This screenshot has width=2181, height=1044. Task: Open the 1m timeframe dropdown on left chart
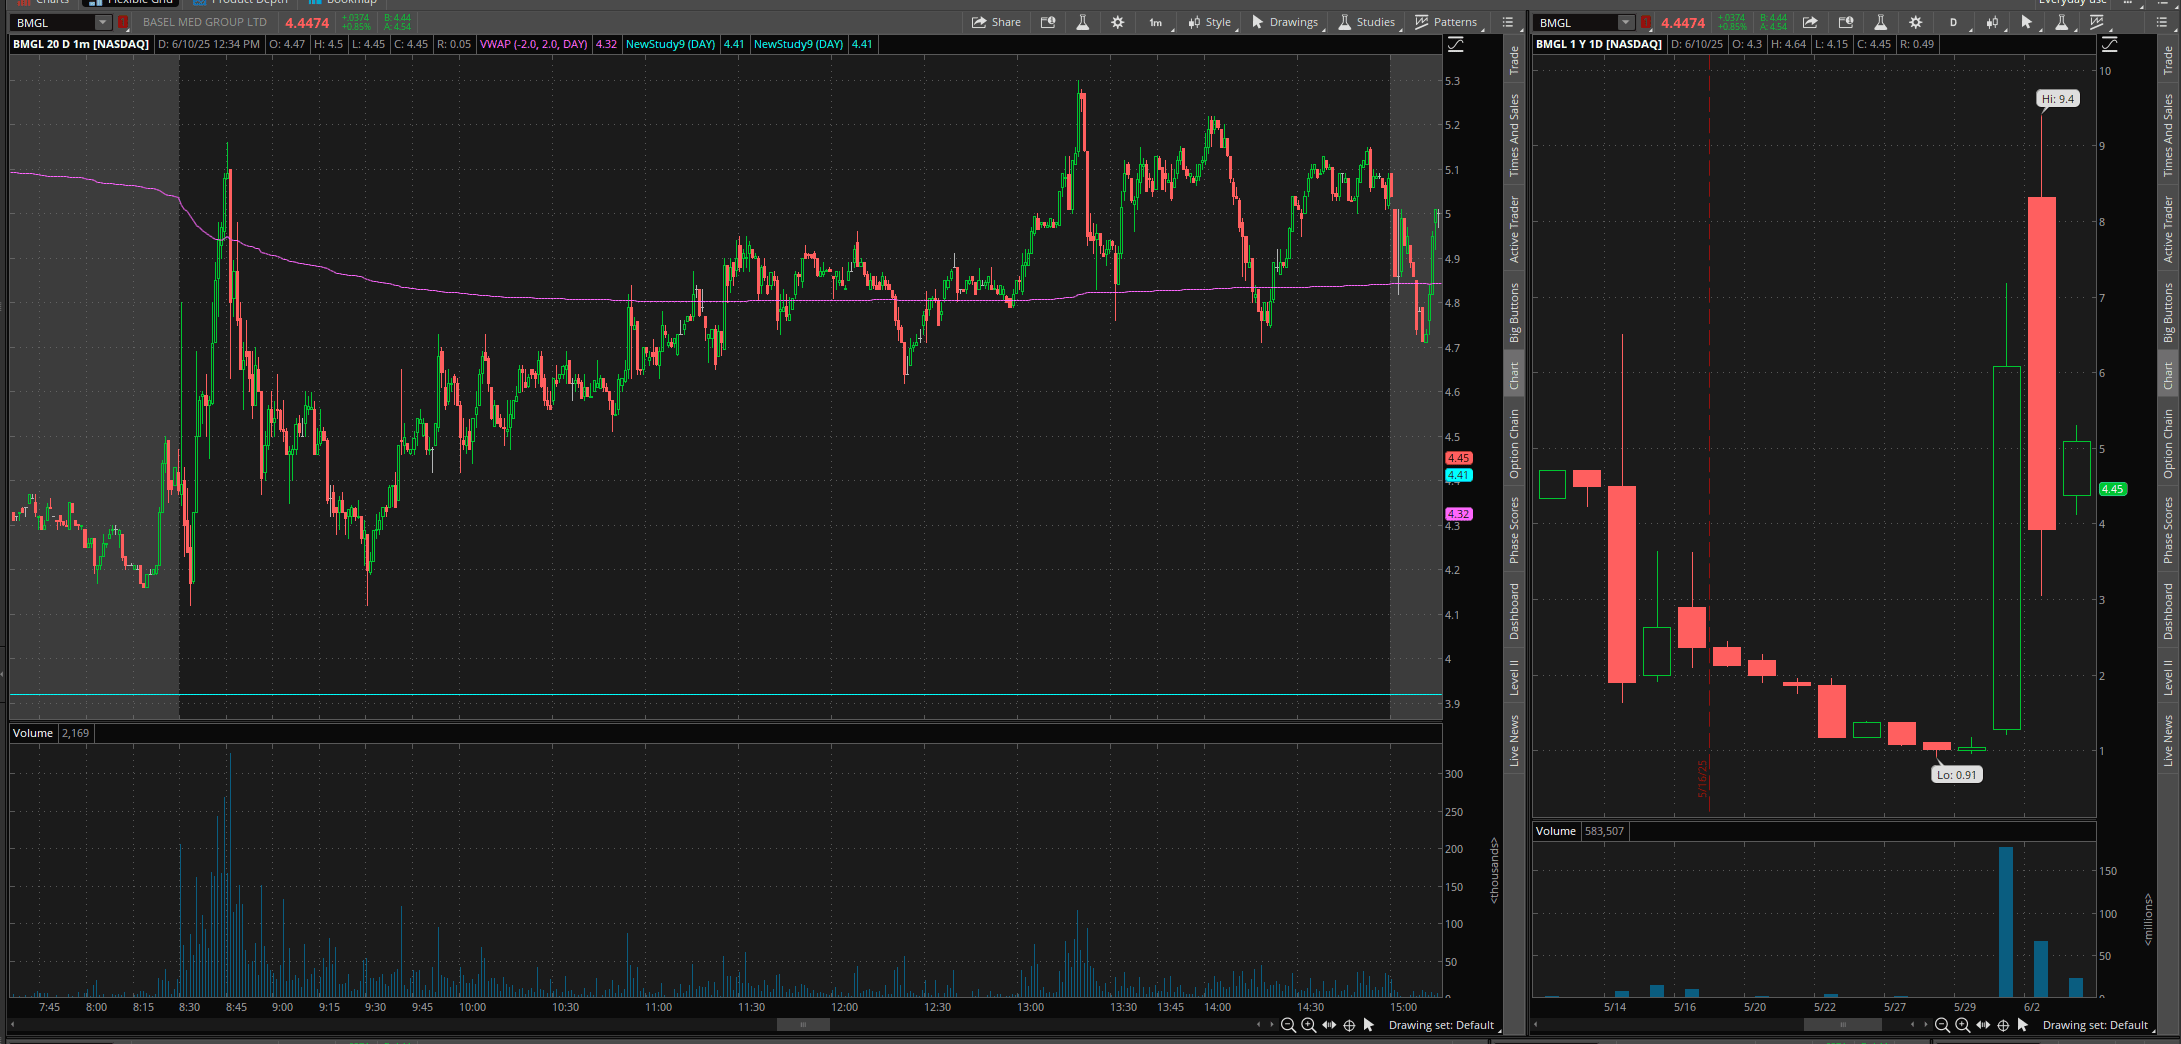pos(1156,22)
